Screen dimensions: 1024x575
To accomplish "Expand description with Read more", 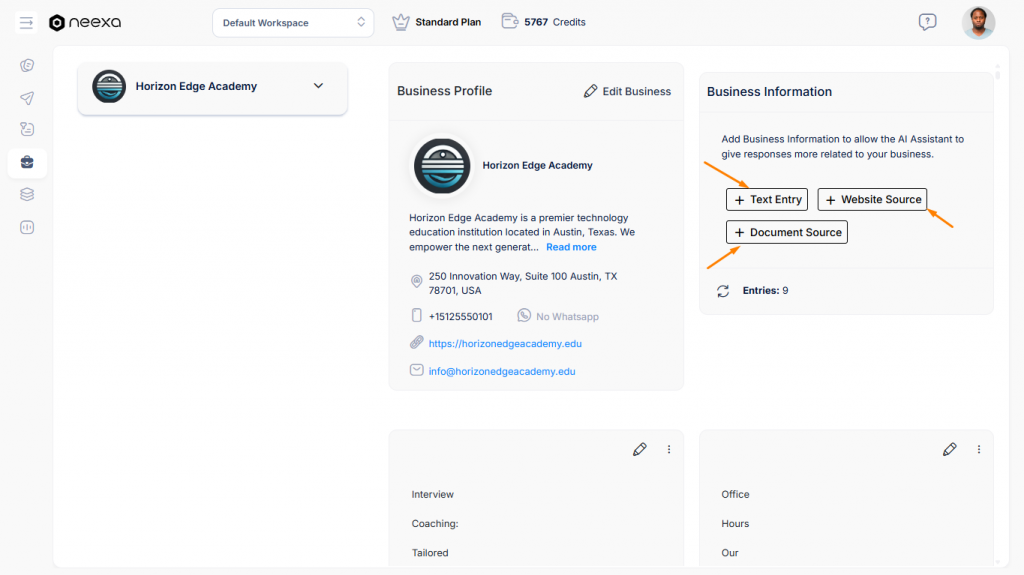I will tap(571, 247).
